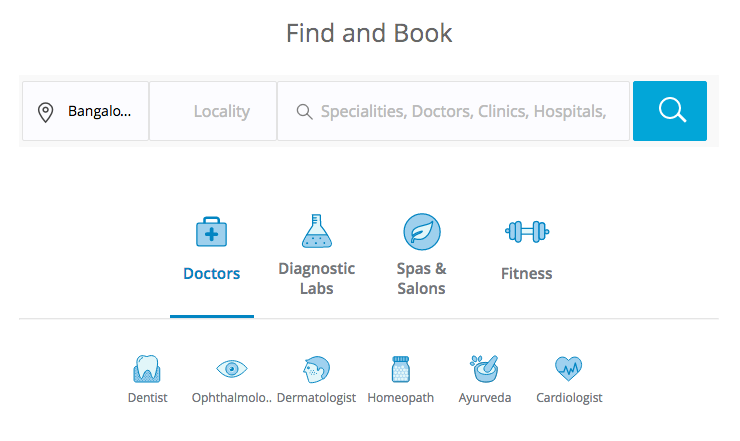This screenshot has height=441, width=740.
Task: Click the Locality field
Action: [x=213, y=111]
